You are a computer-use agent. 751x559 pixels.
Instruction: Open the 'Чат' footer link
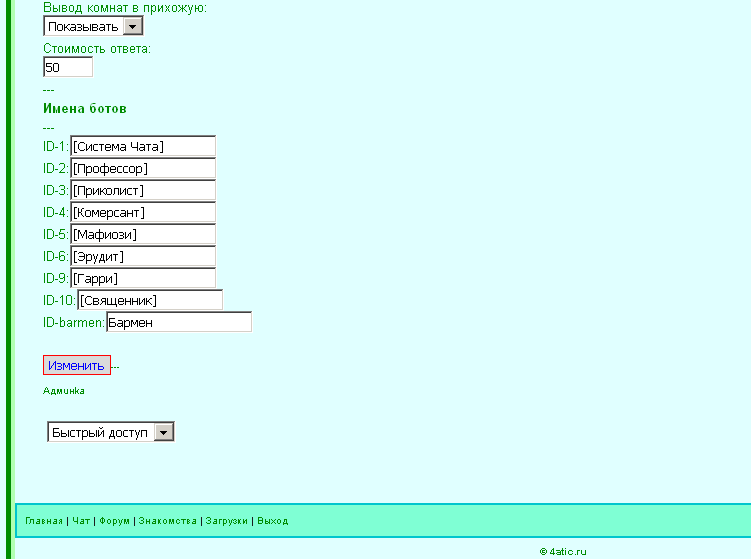81,521
